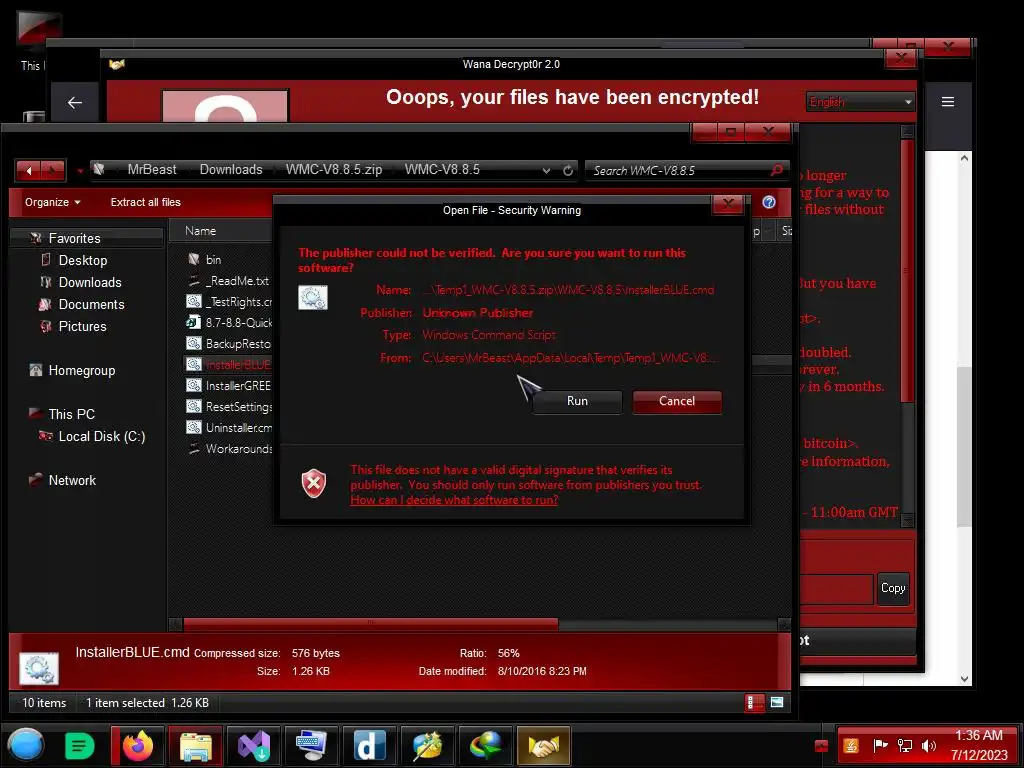The image size is (1024, 768).
Task: Open 'How can I decide what software to run?' link
Action: point(454,500)
